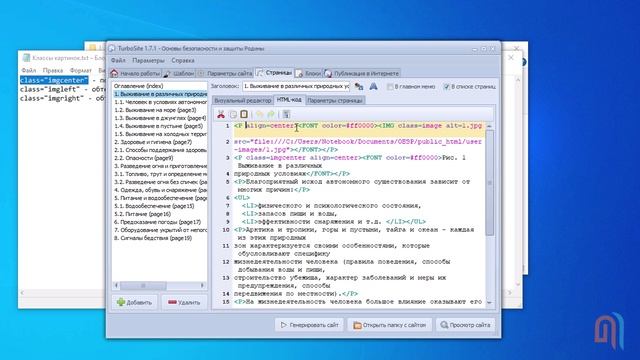640x360 pixels.
Task: Open the Файл menu in TurboSite
Action: [118, 60]
